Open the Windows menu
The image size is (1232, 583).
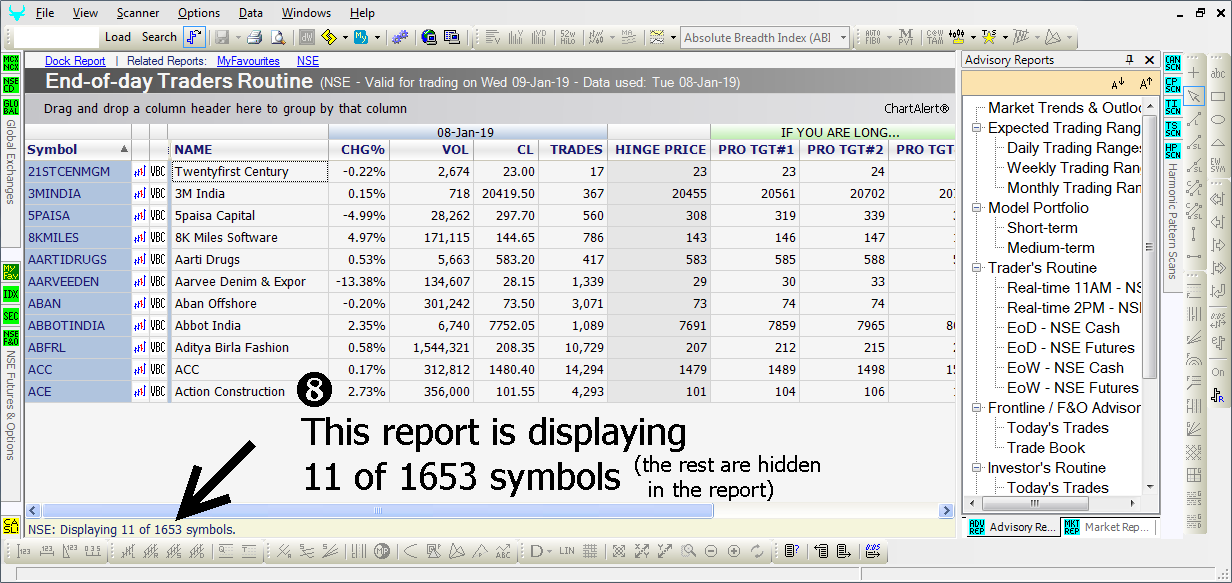[x=306, y=13]
